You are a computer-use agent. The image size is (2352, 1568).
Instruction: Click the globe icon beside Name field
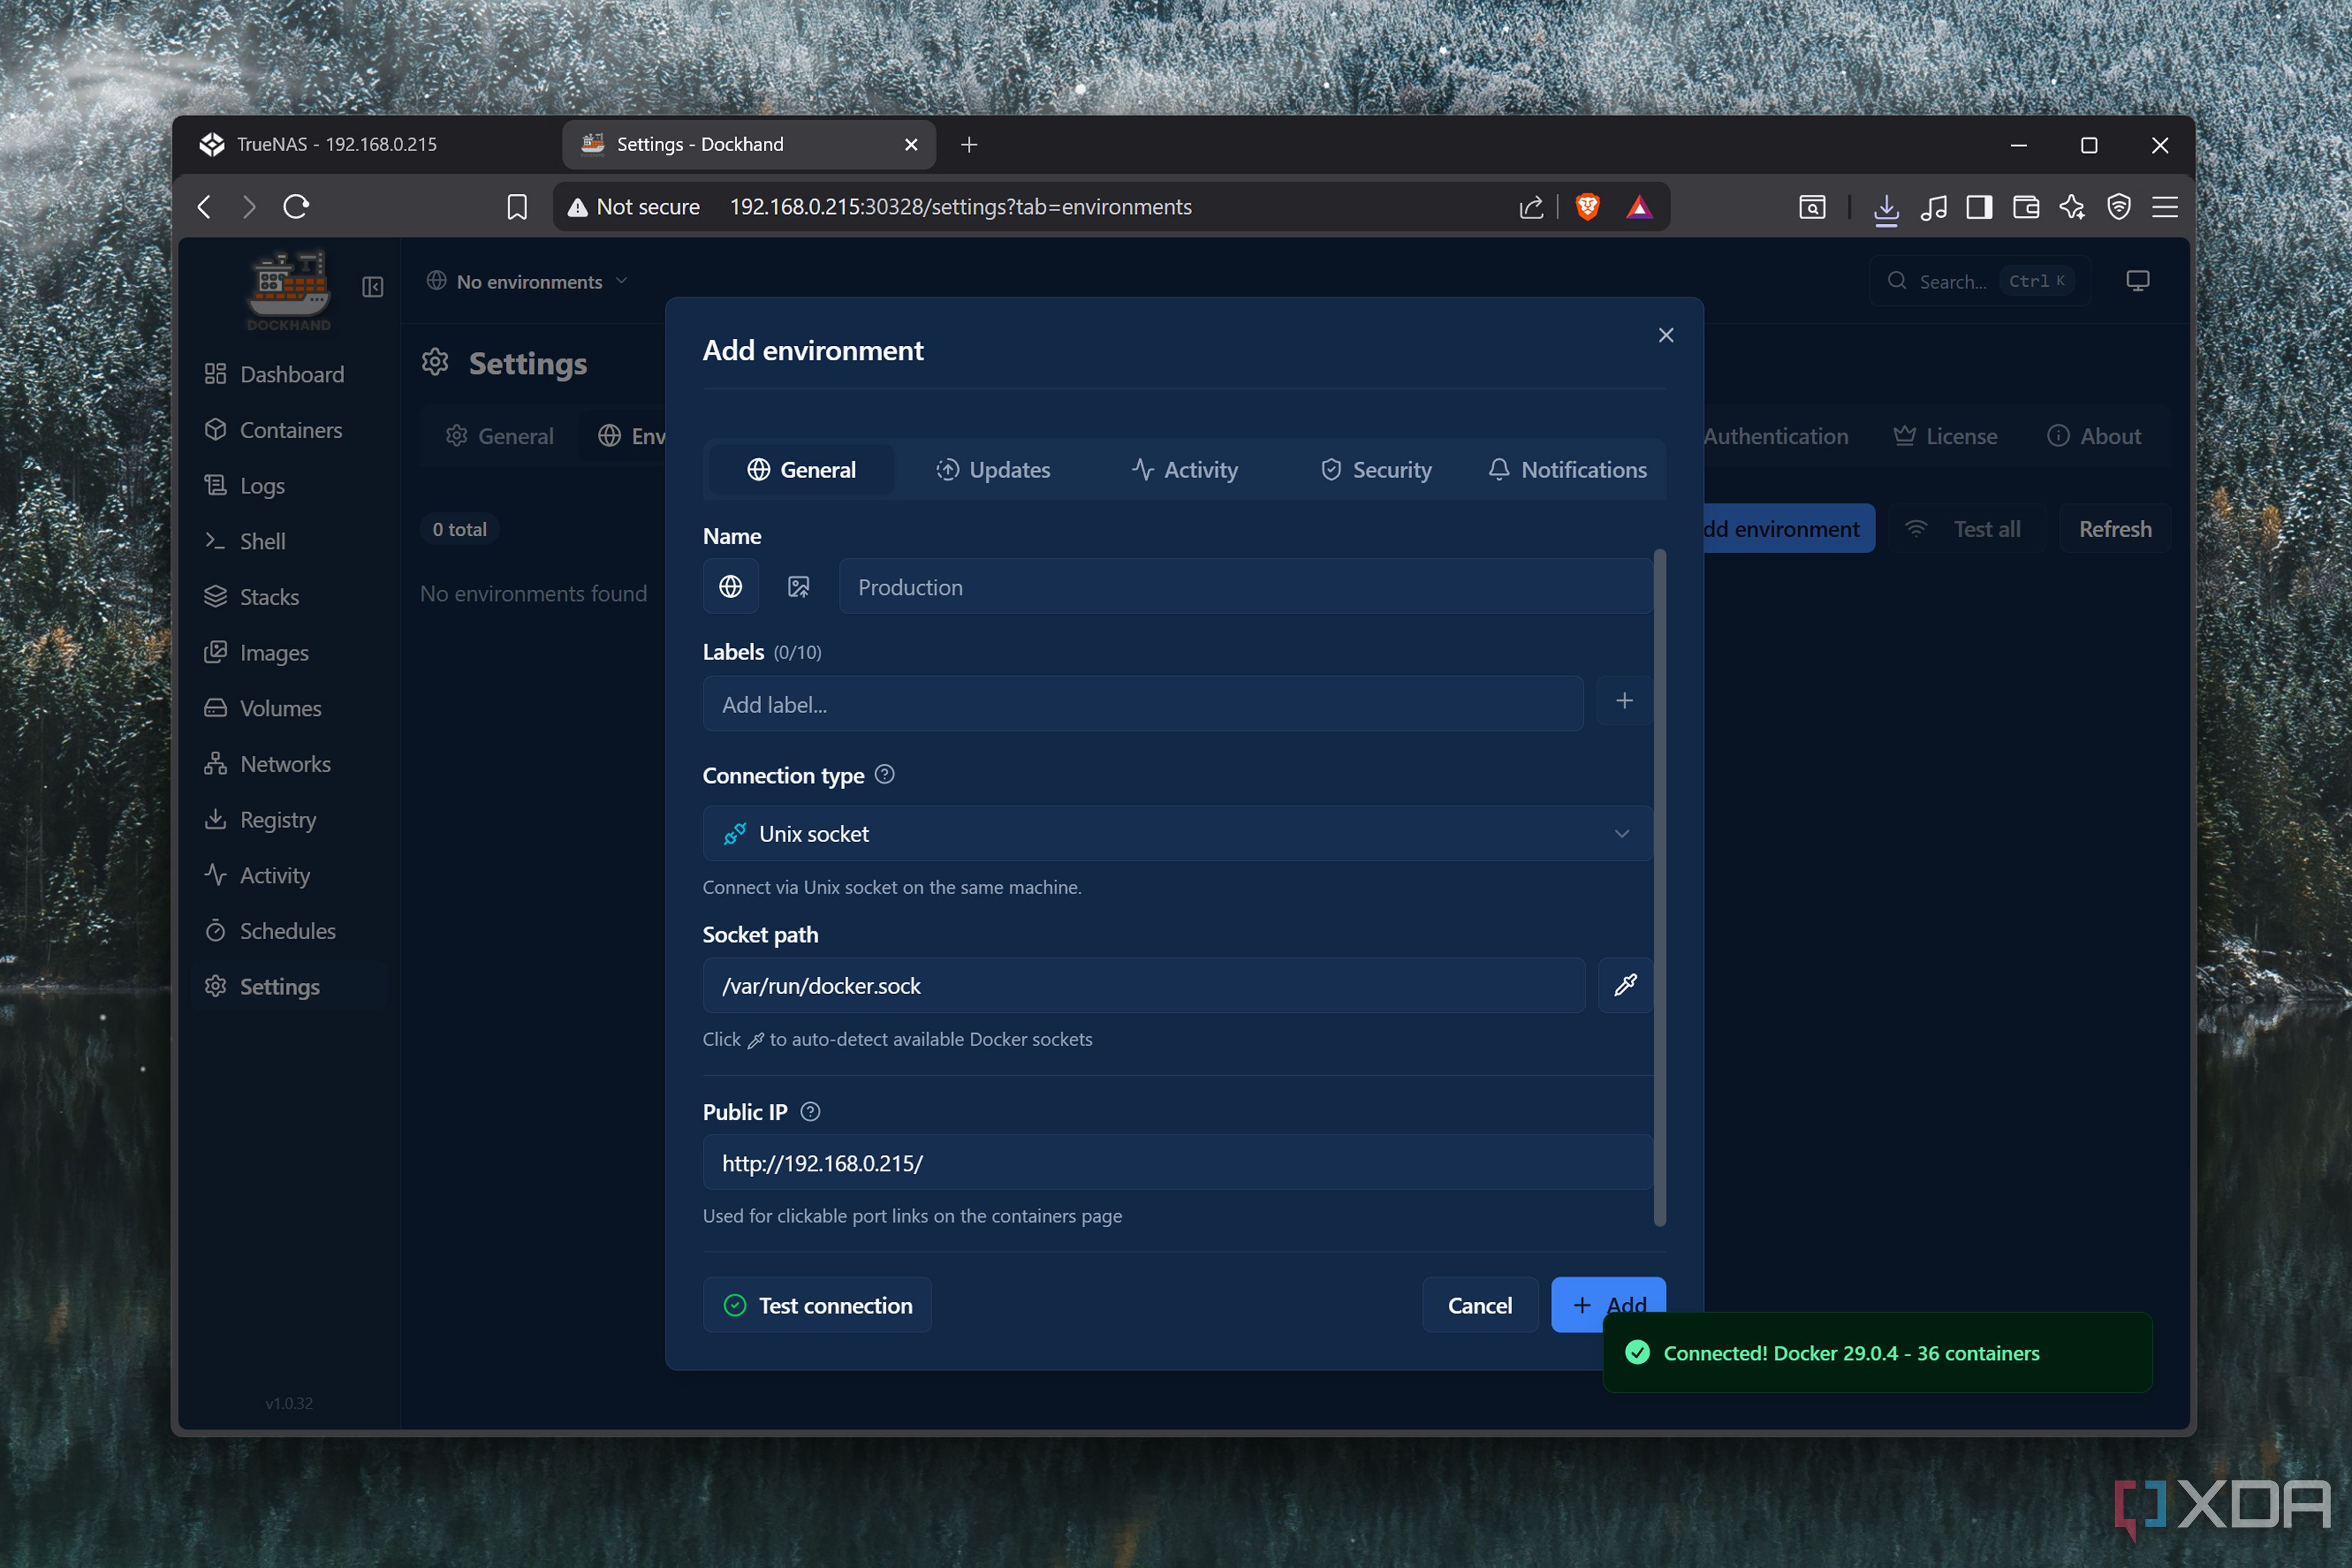tap(731, 587)
